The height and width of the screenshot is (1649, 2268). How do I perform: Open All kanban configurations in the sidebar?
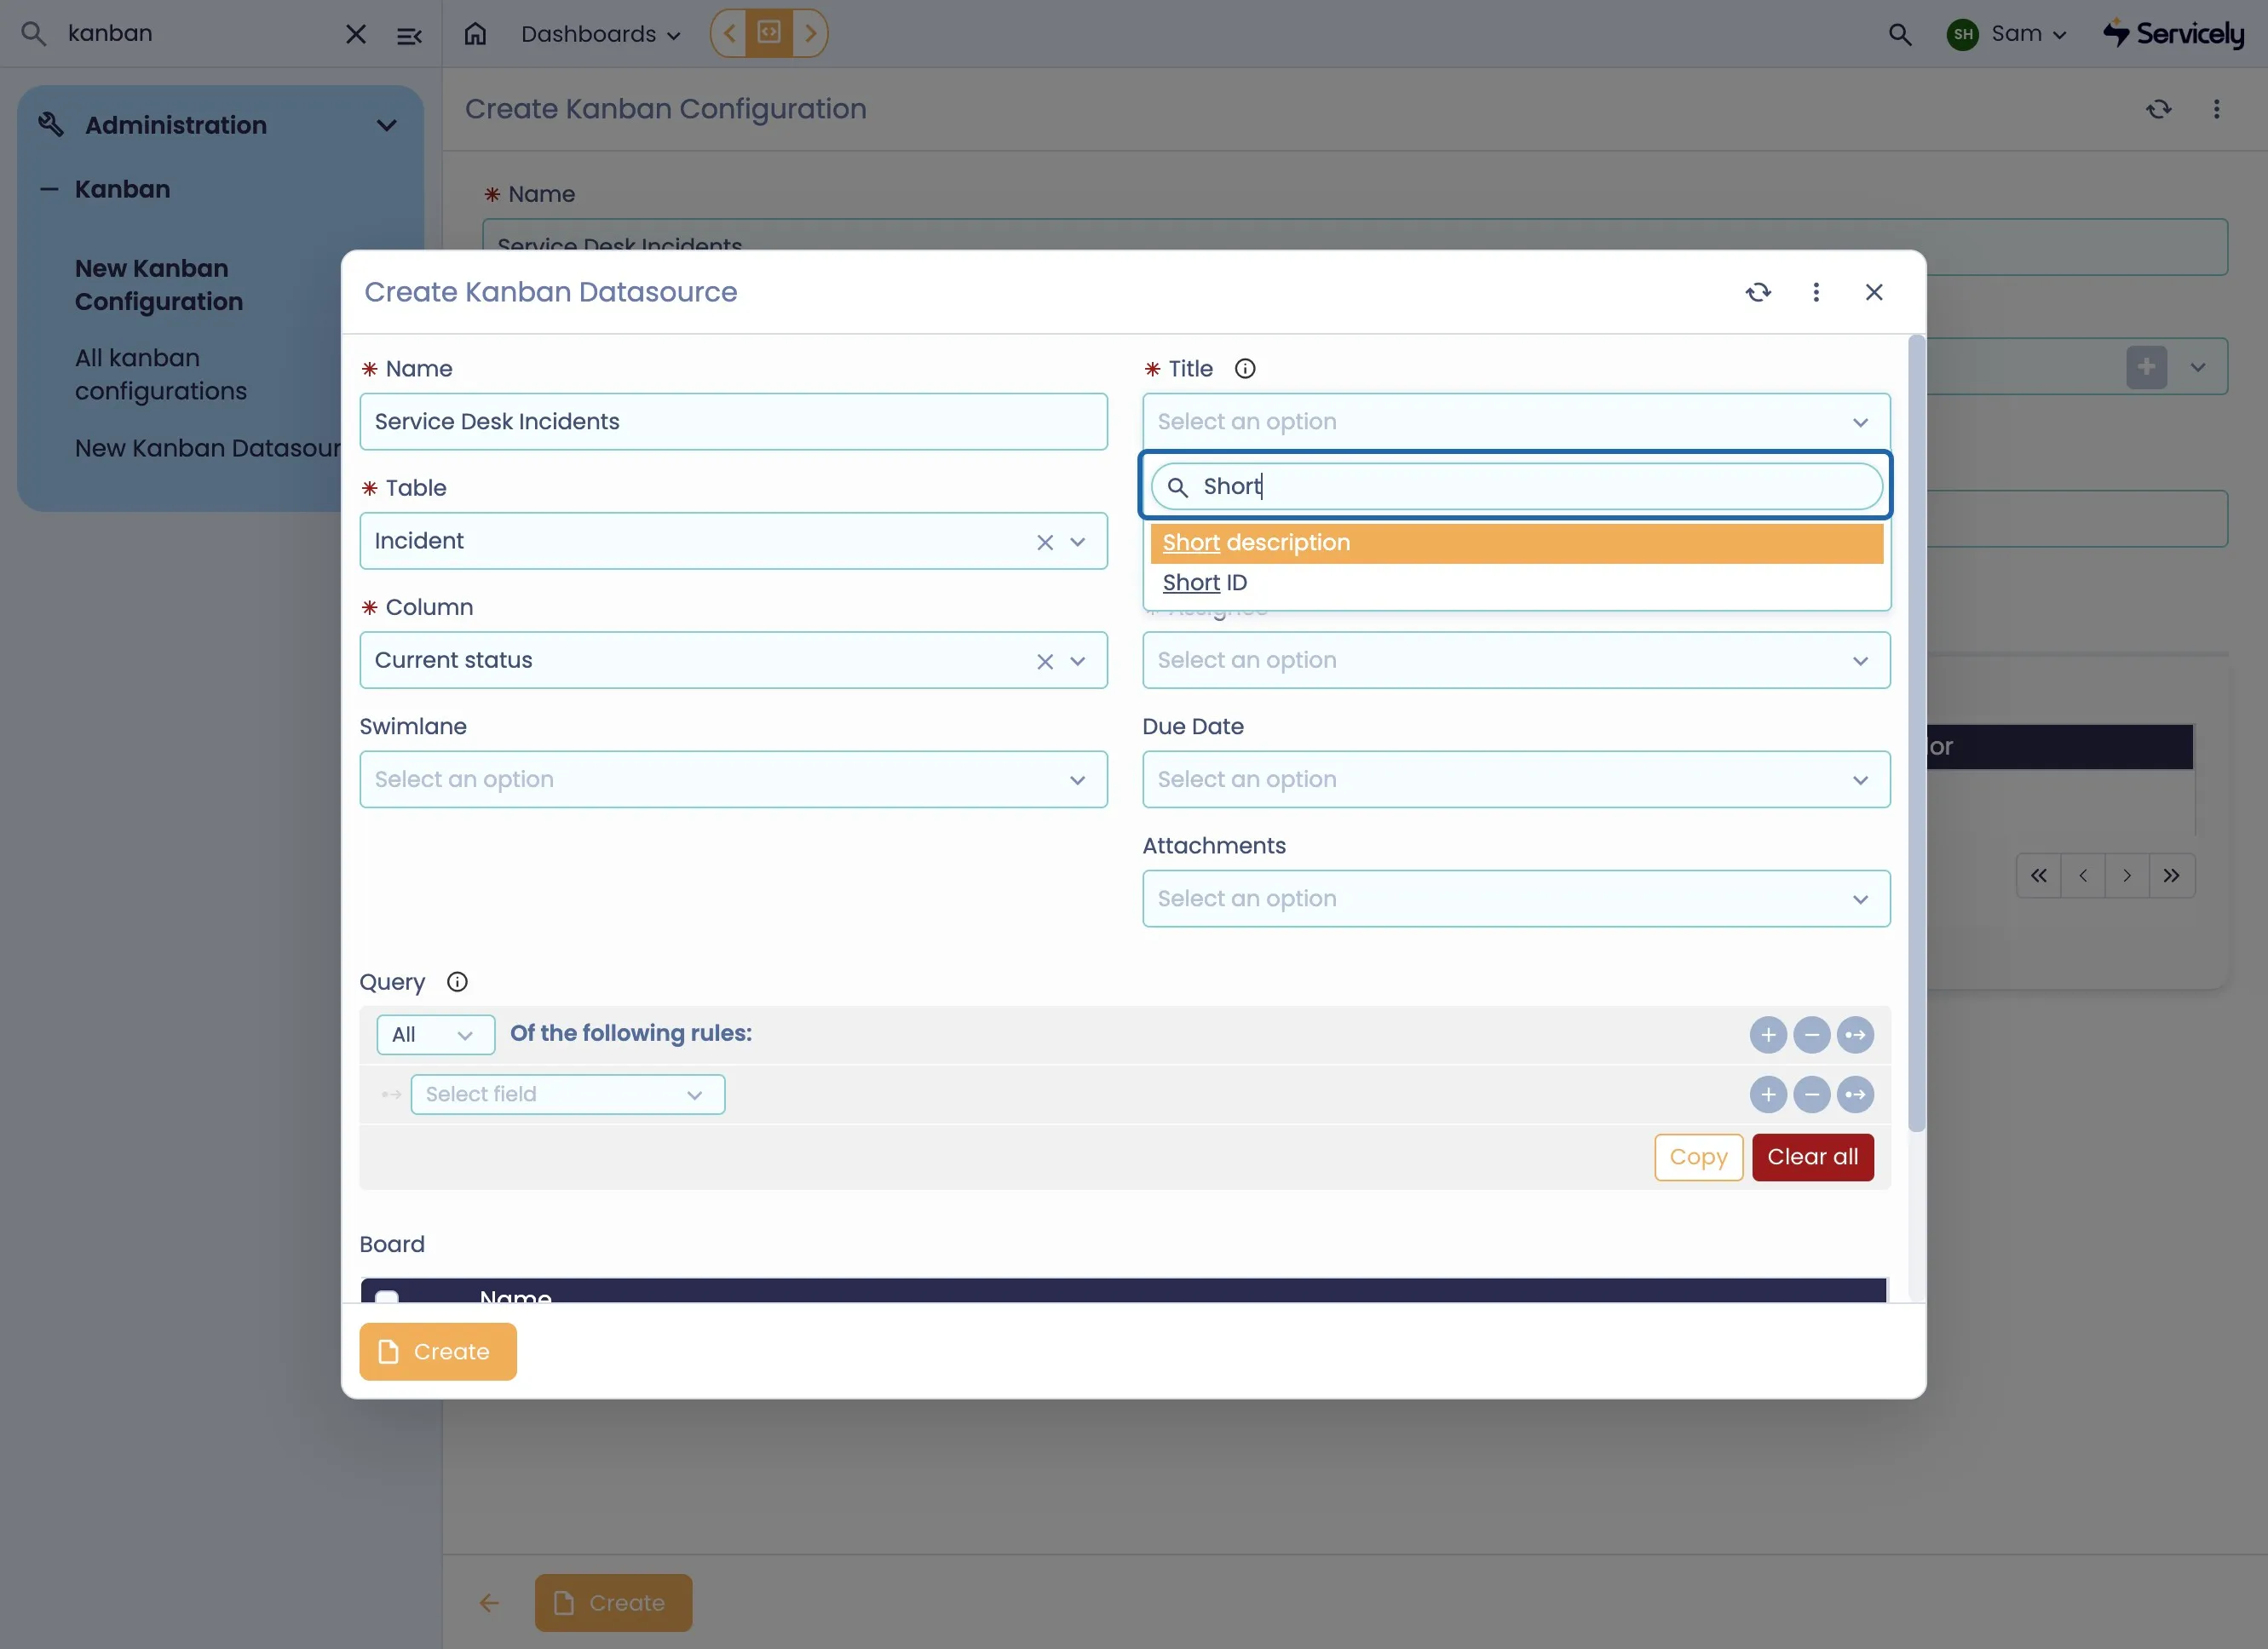click(161, 374)
